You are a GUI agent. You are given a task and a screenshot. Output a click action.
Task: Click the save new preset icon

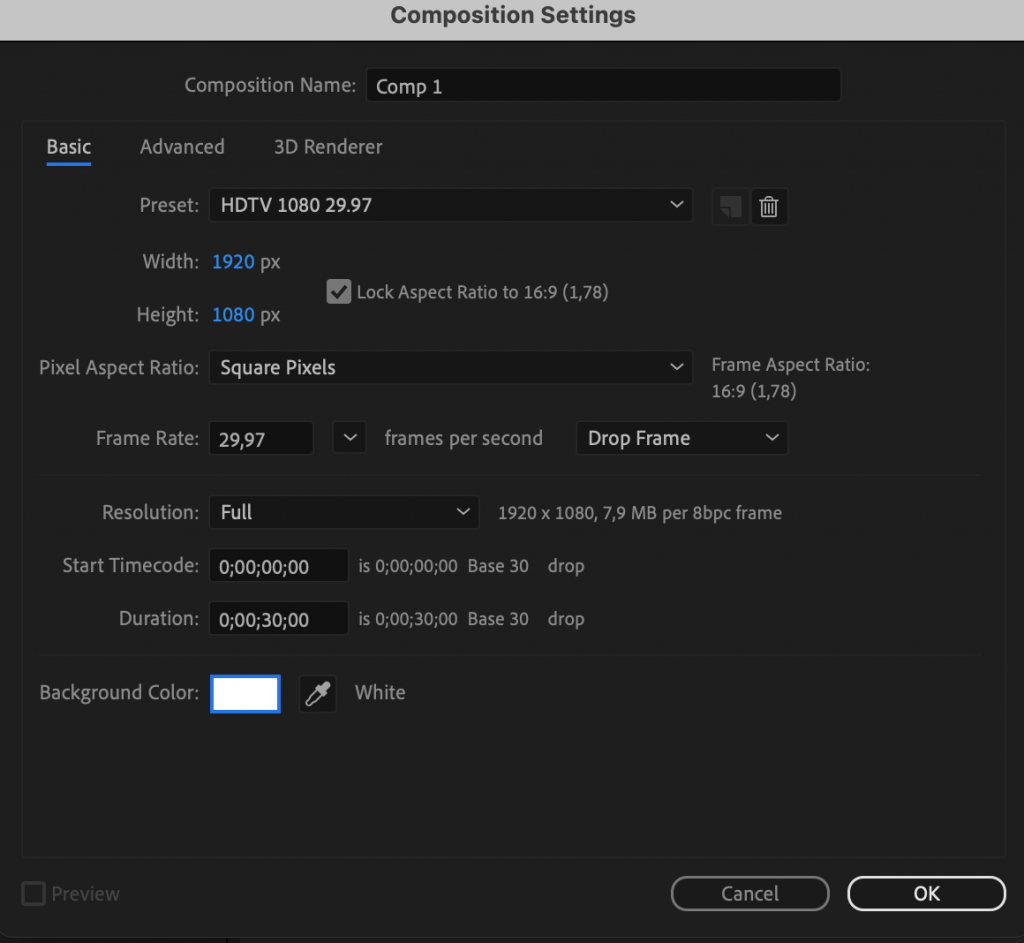coord(729,206)
